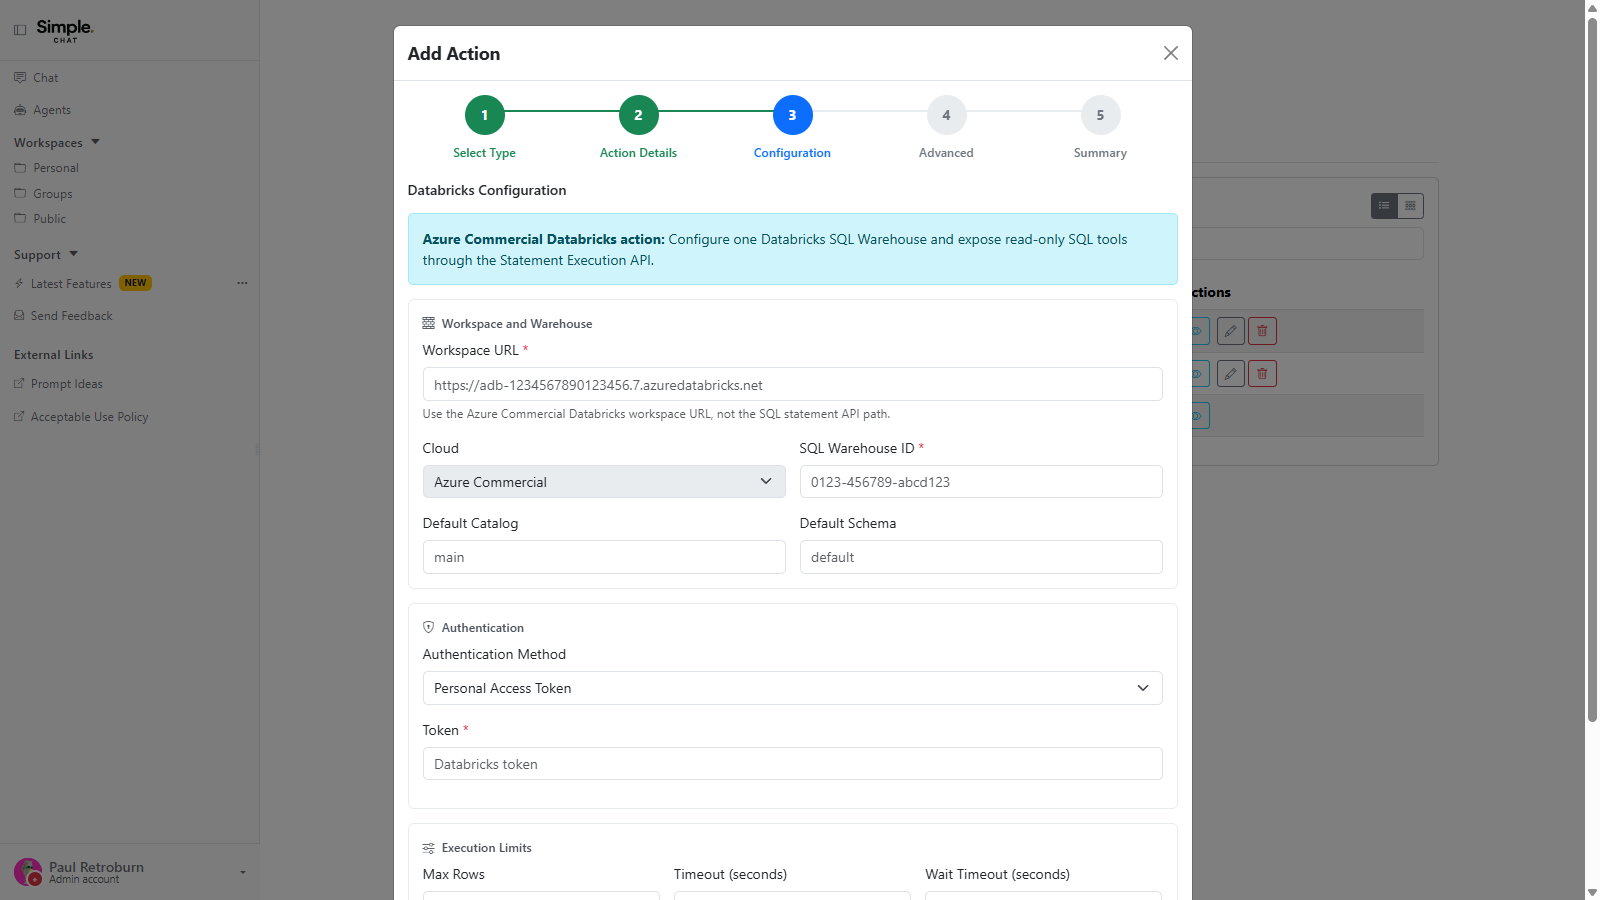
Task: Click the Workspace and Warehouse grid icon
Action: tap(428, 323)
